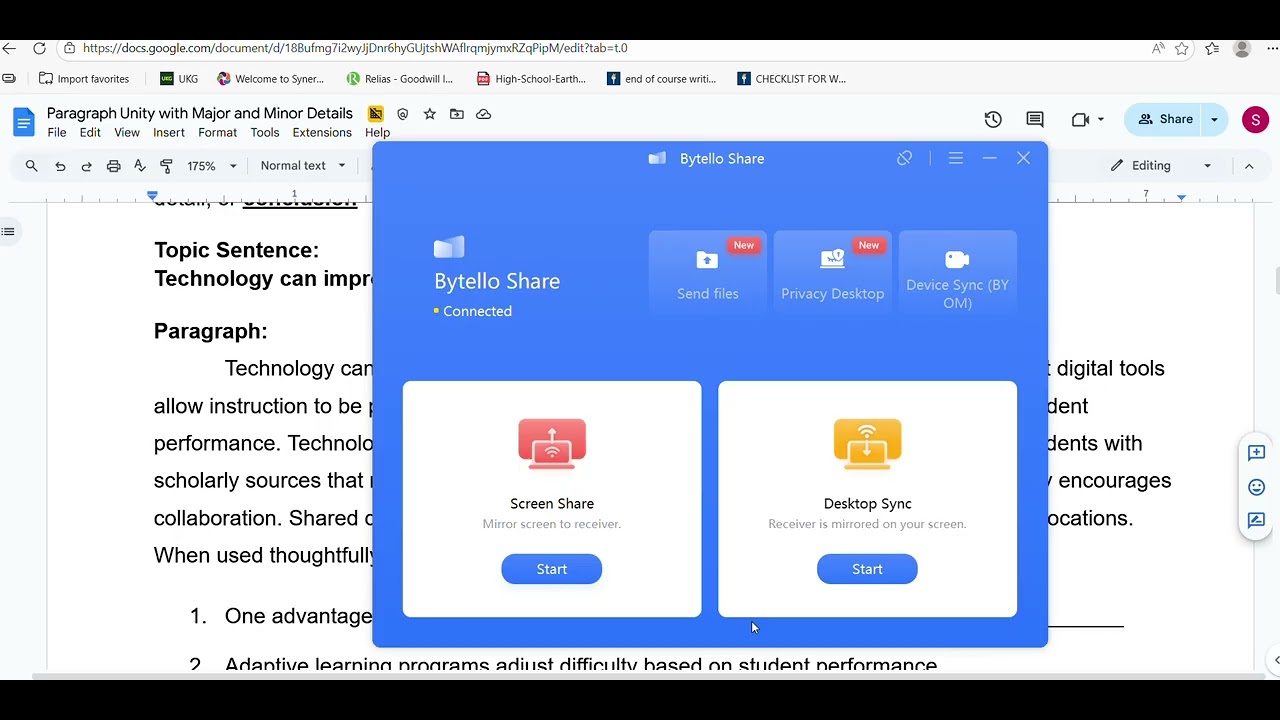Image resolution: width=1280 pixels, height=720 pixels.
Task: Open the browser favorites list
Action: tap(1212, 48)
